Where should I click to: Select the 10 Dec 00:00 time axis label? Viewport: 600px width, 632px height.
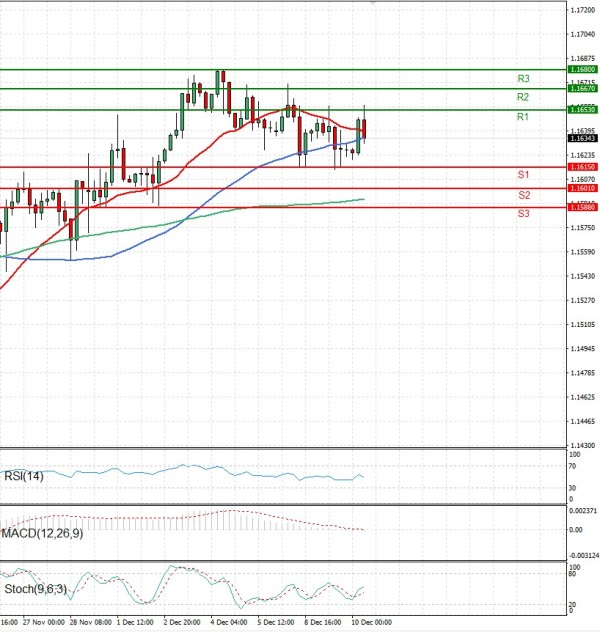(x=371, y=621)
